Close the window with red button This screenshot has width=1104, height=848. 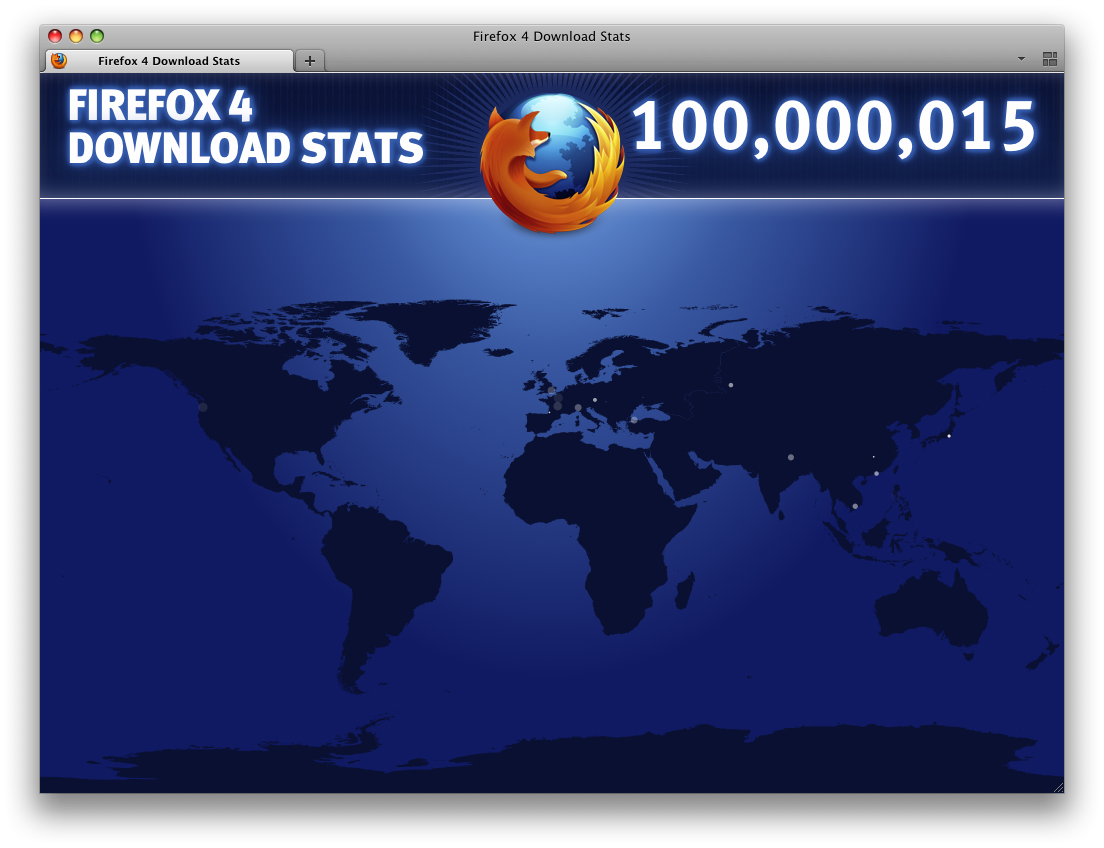point(55,36)
